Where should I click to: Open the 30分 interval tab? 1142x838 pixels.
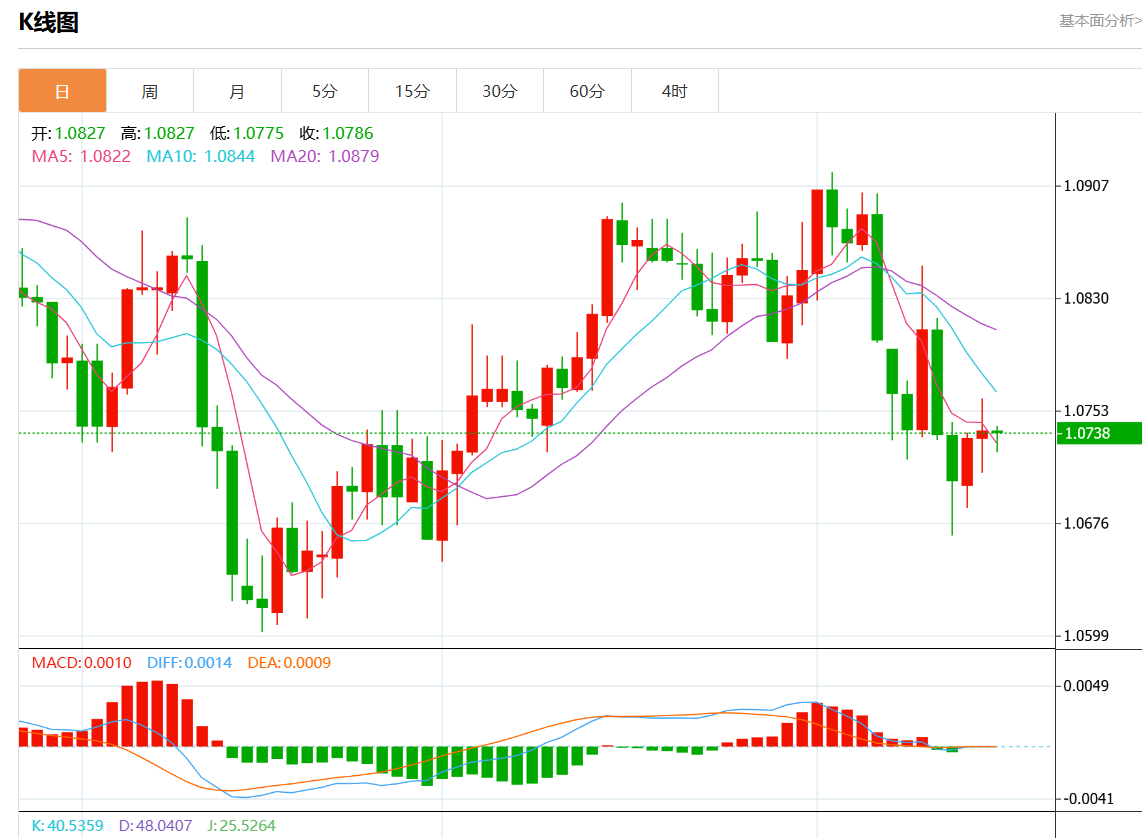(500, 91)
